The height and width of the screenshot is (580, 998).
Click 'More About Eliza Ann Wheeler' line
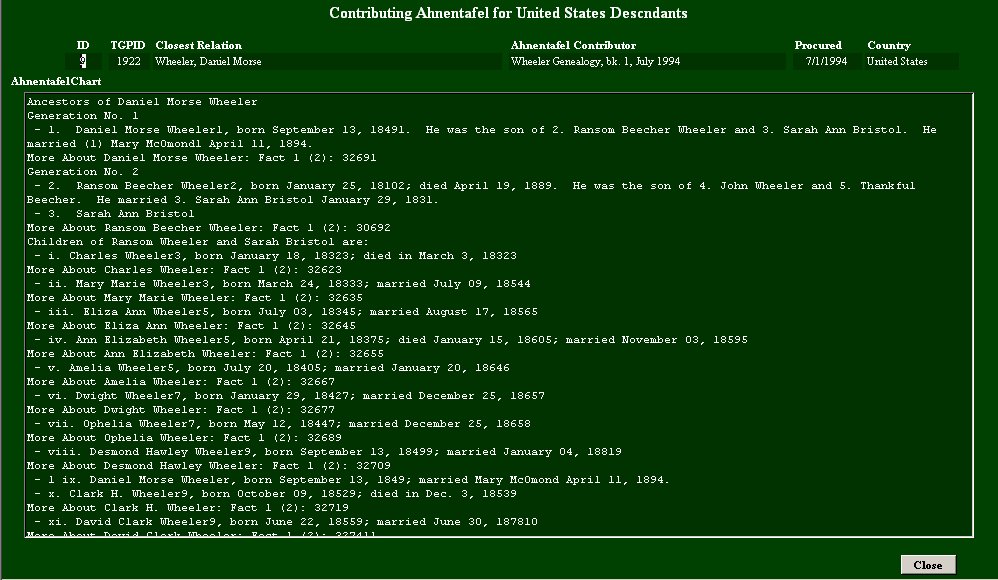pyautogui.click(x=192, y=326)
